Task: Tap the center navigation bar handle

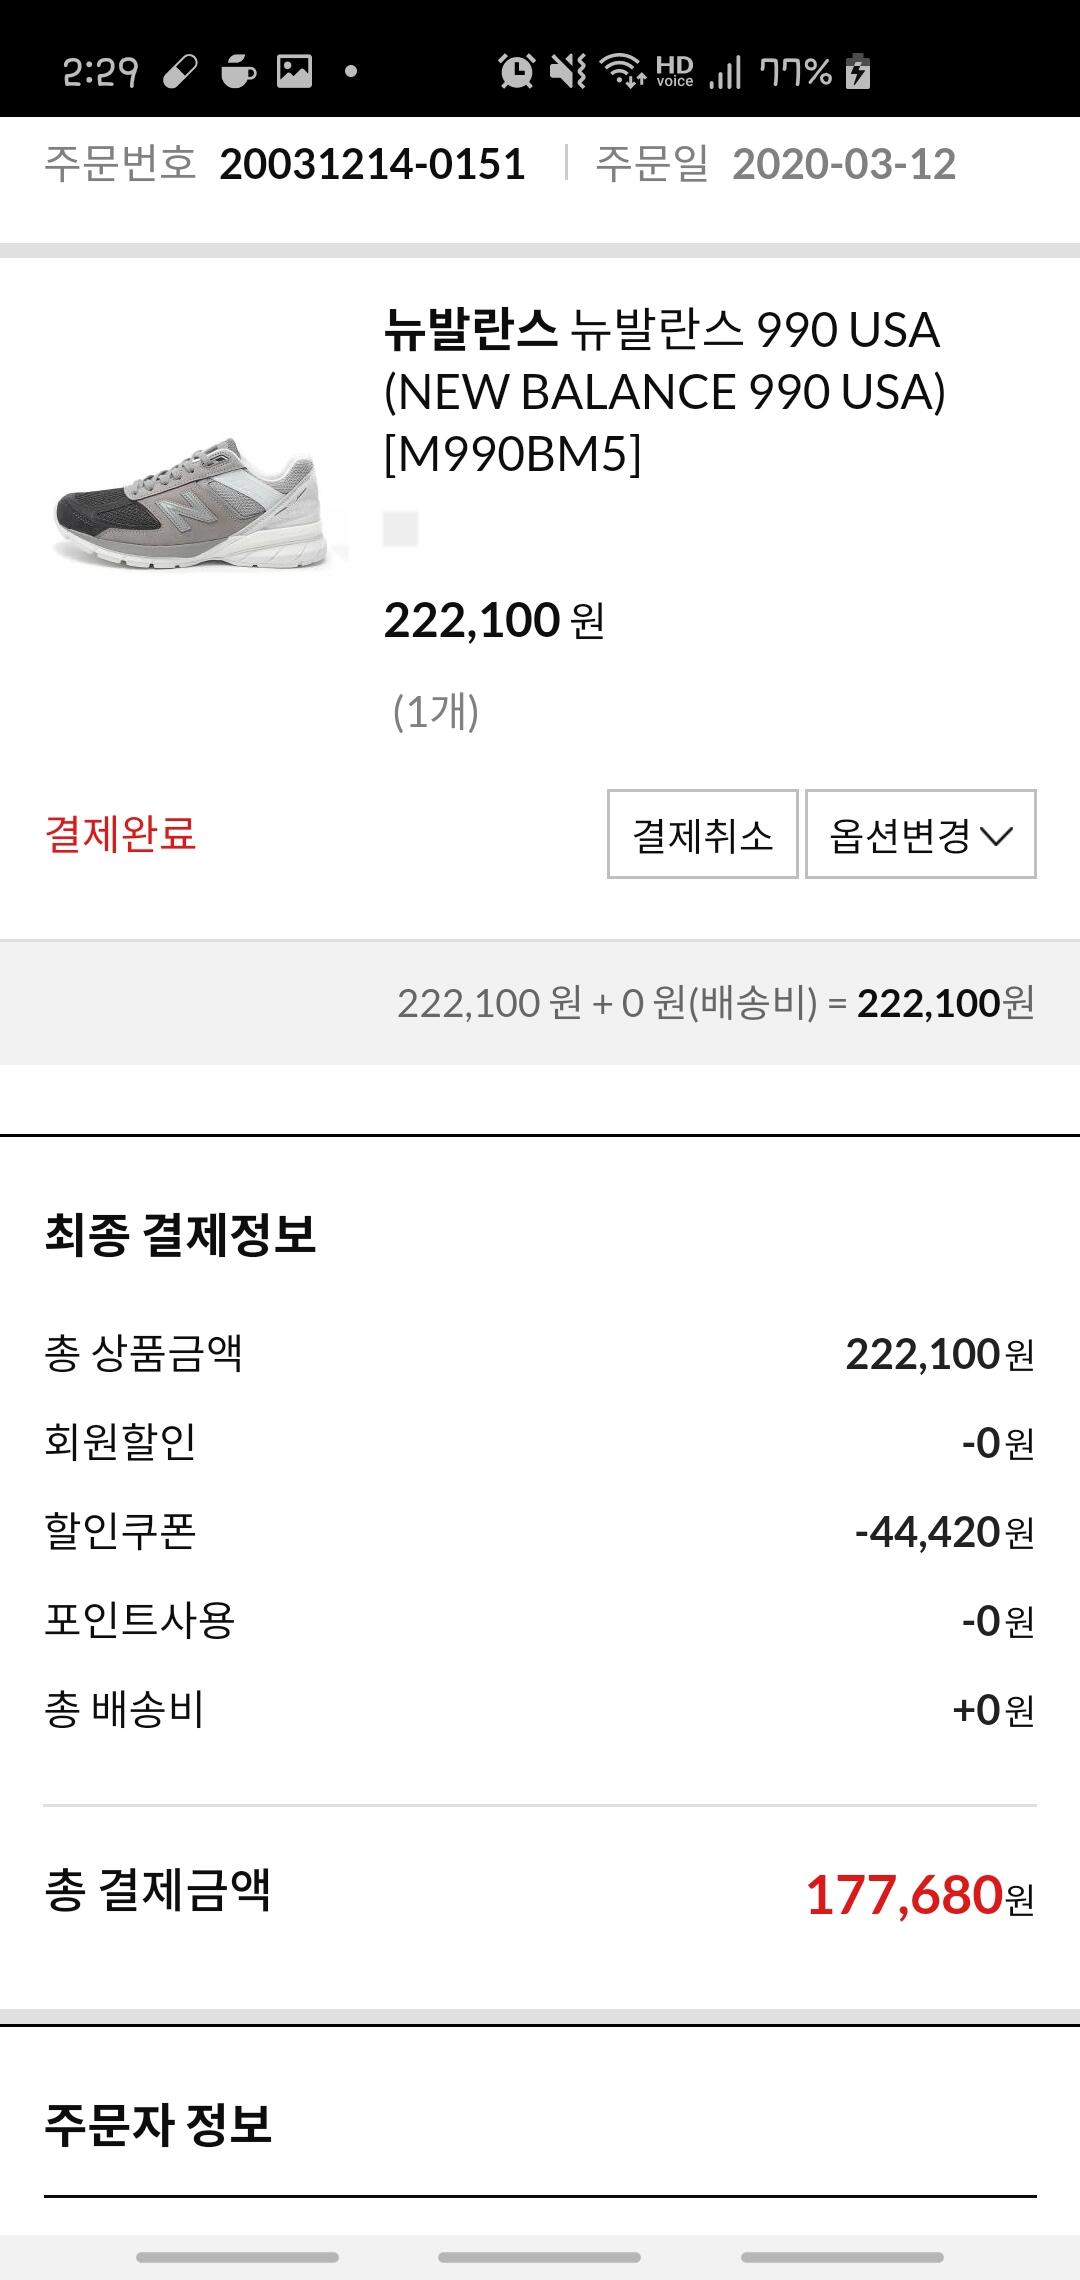Action: [539, 2257]
